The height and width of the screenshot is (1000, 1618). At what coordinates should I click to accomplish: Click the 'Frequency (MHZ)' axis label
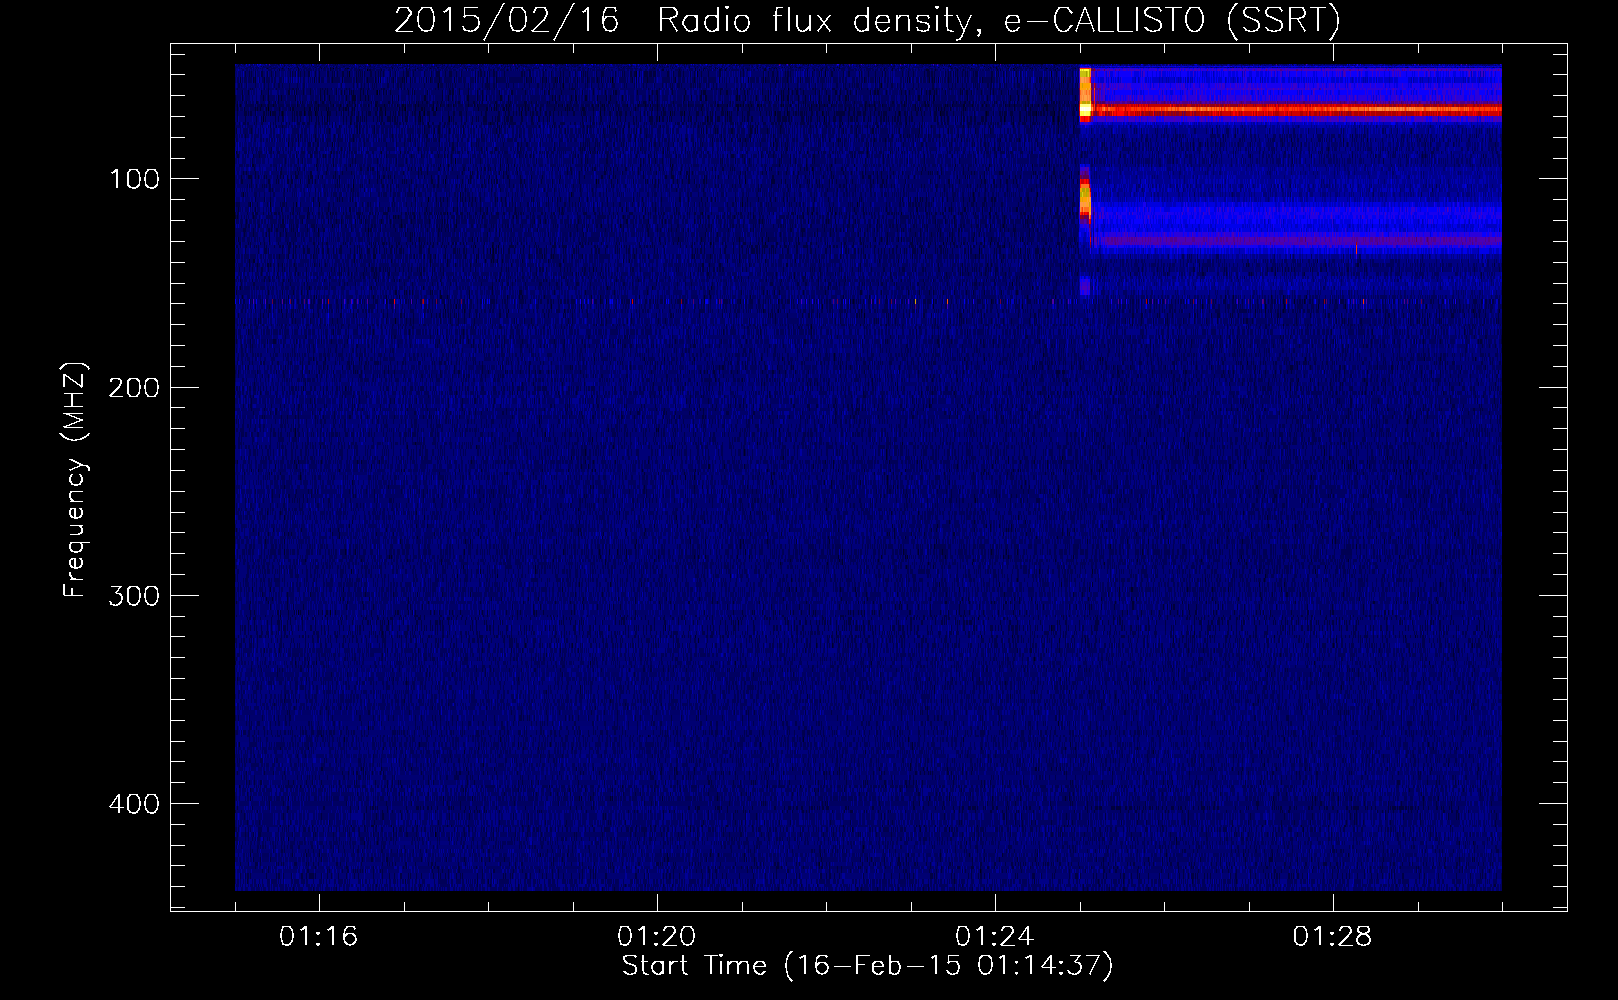pyautogui.click(x=75, y=480)
